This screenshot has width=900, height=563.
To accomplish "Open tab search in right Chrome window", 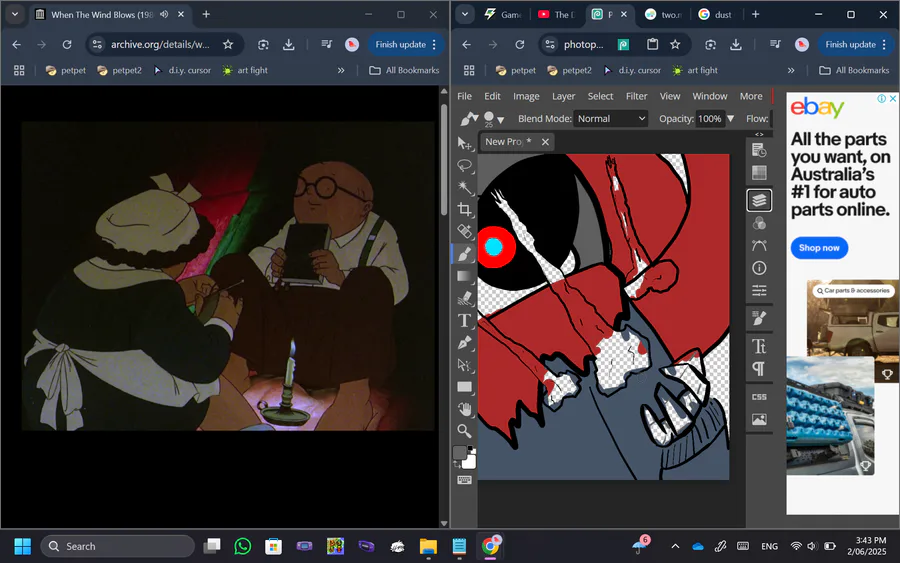I will (465, 14).
